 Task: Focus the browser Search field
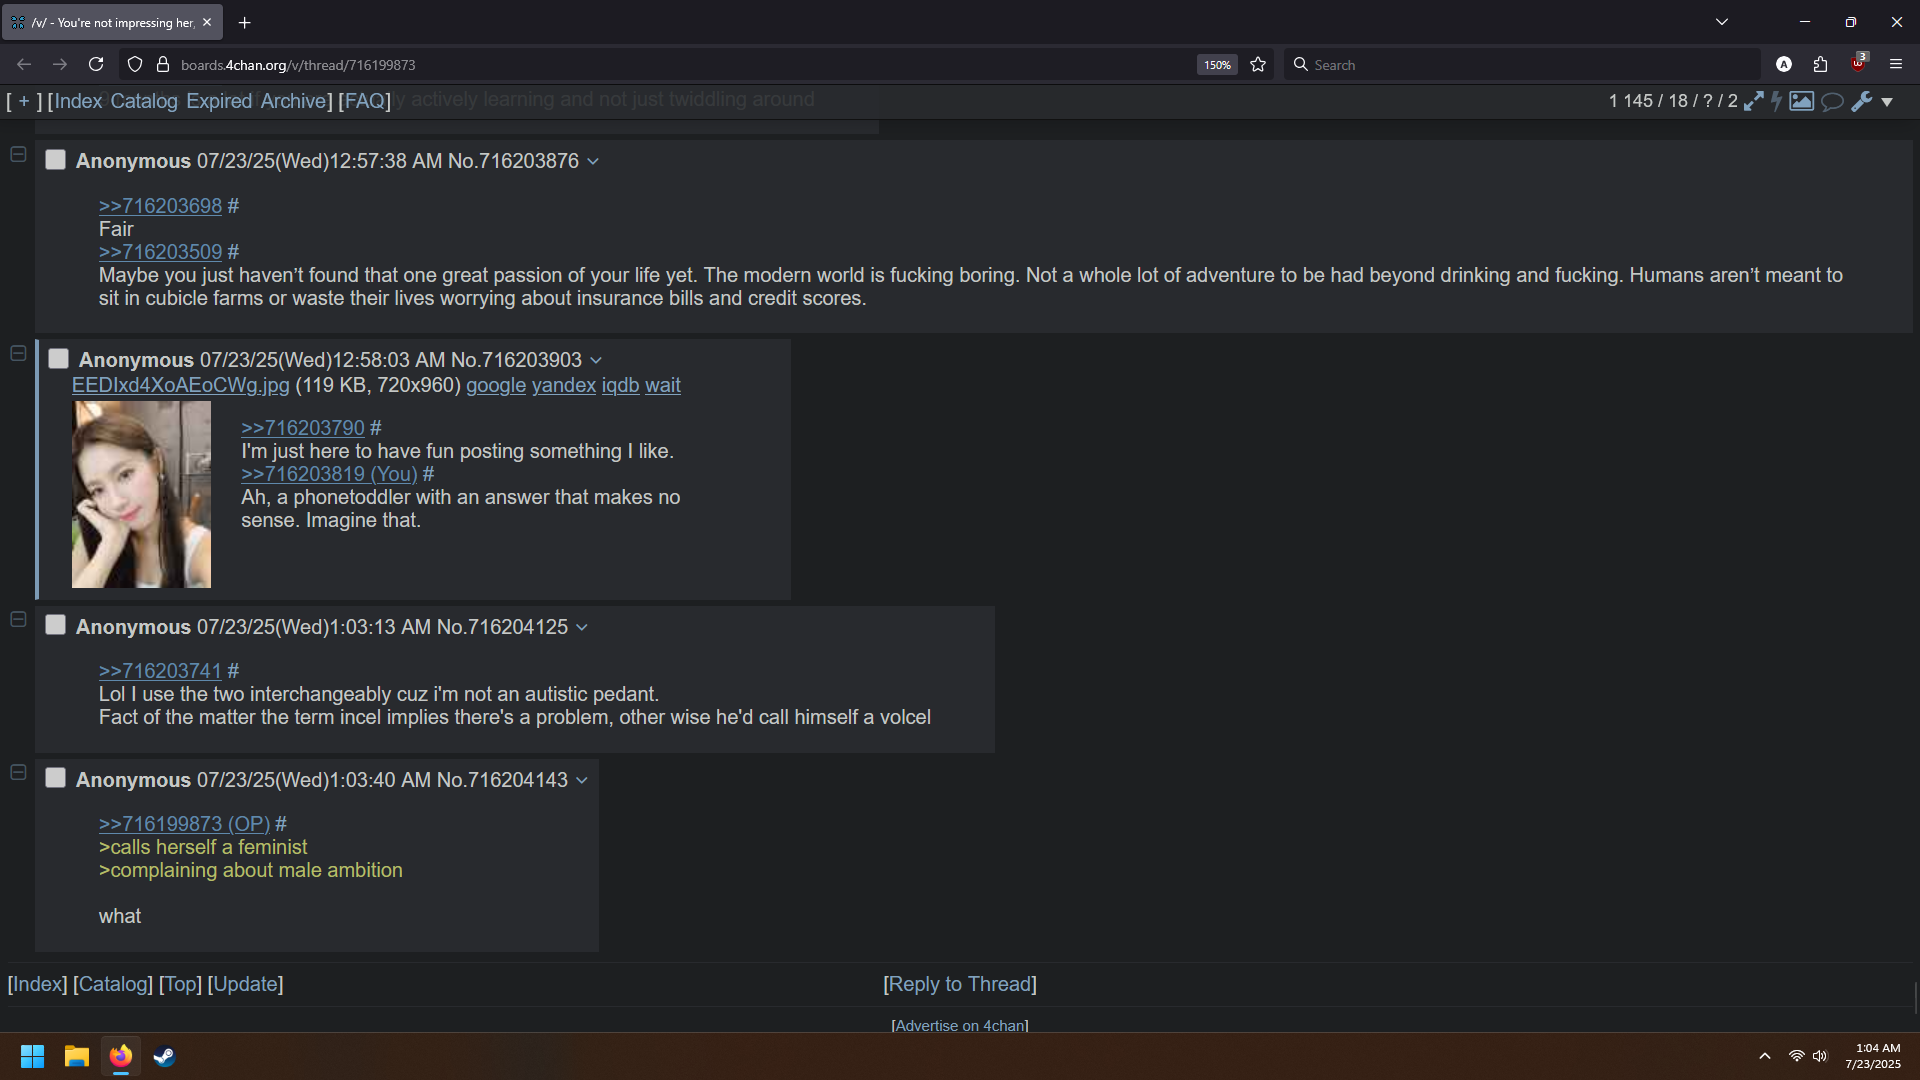coord(1522,64)
